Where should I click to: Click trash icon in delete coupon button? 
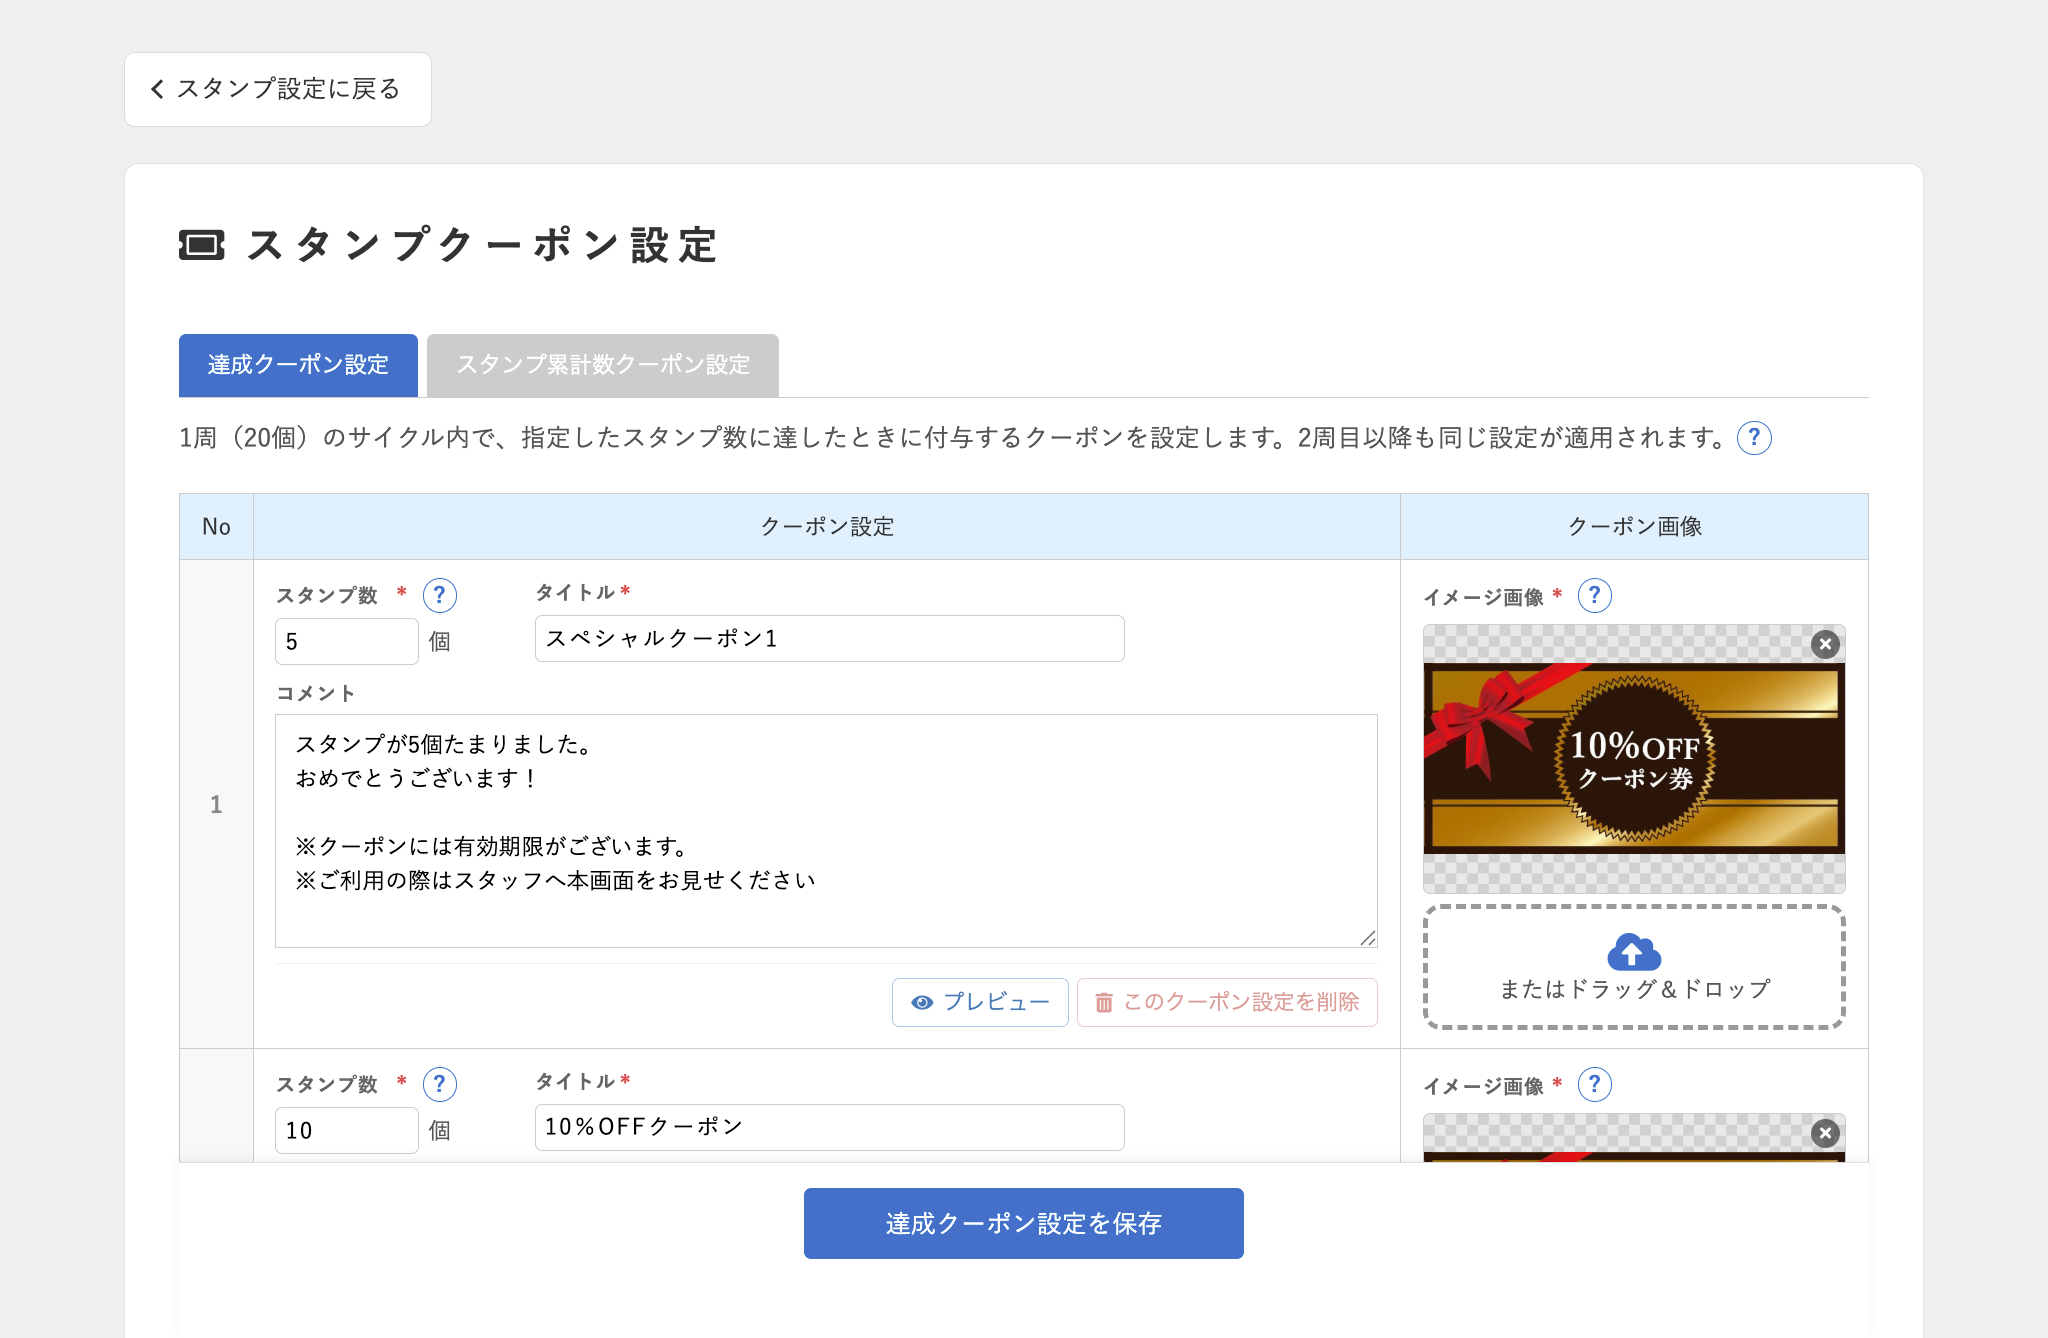click(x=1104, y=1002)
